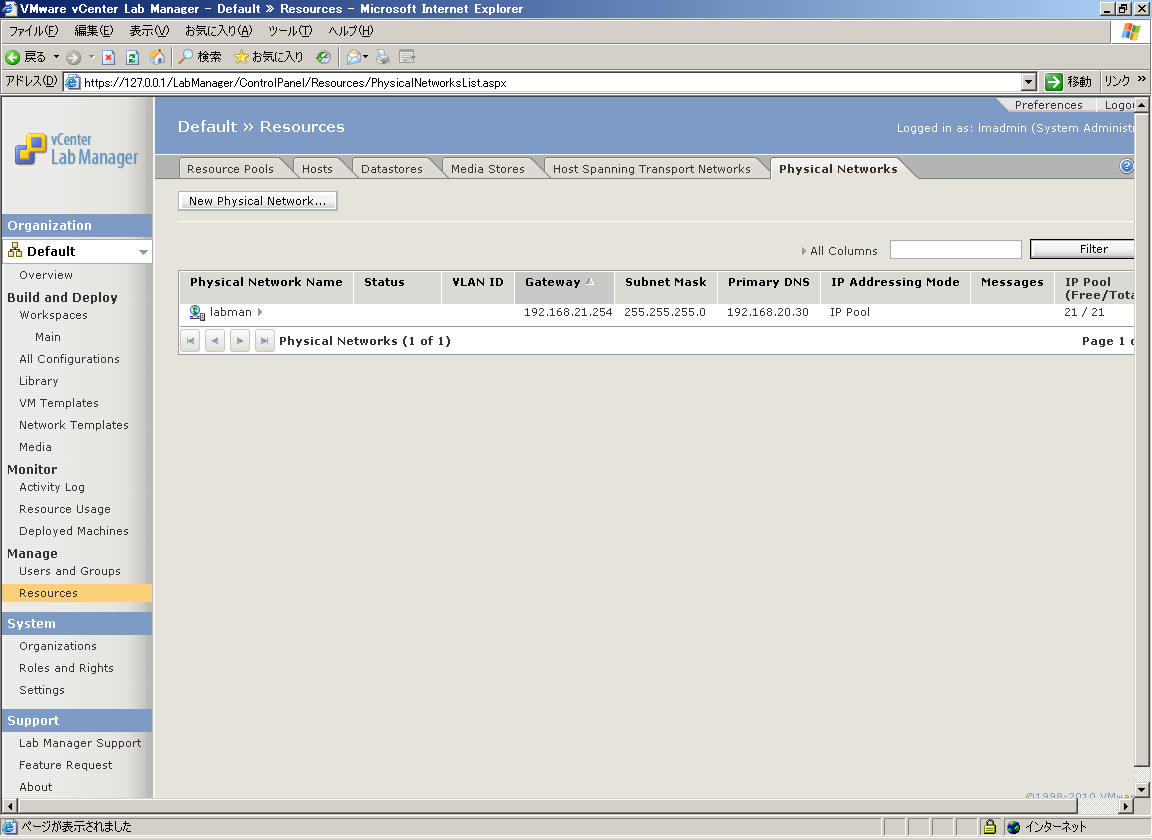
Task: Open VM Templates in the sidebar
Action: point(59,403)
